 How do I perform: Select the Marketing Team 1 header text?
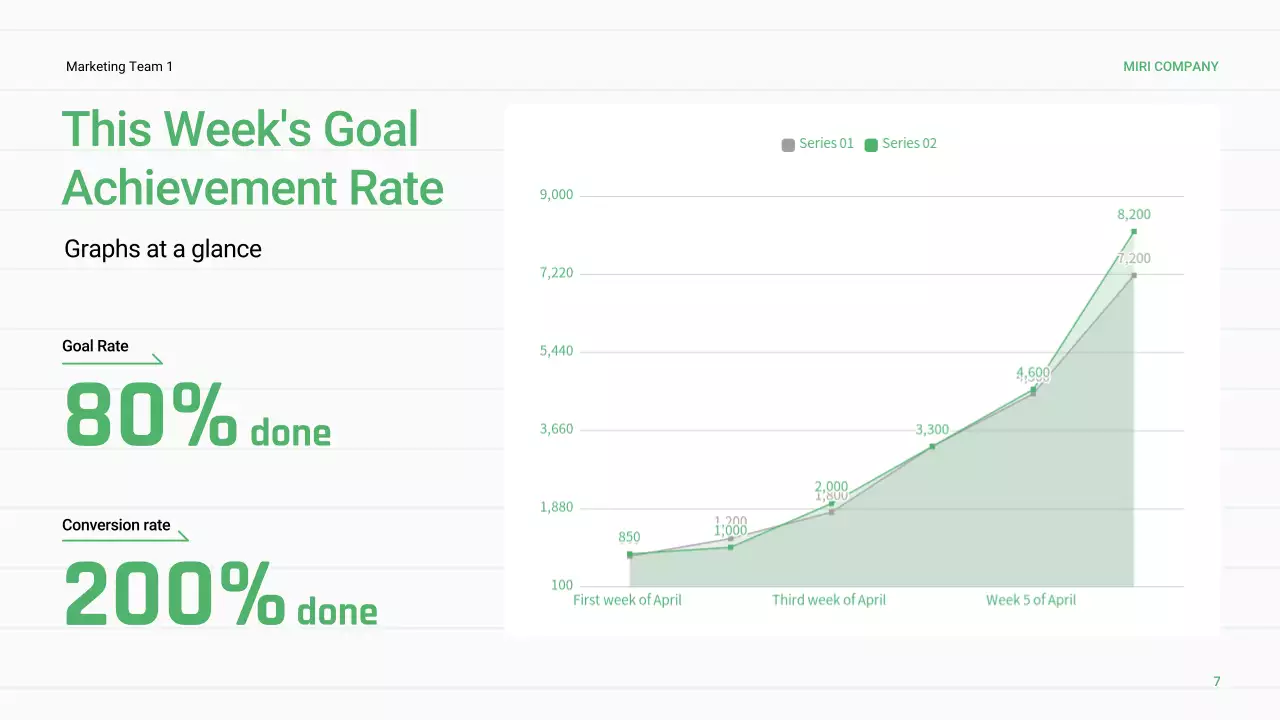pyautogui.click(x=119, y=67)
